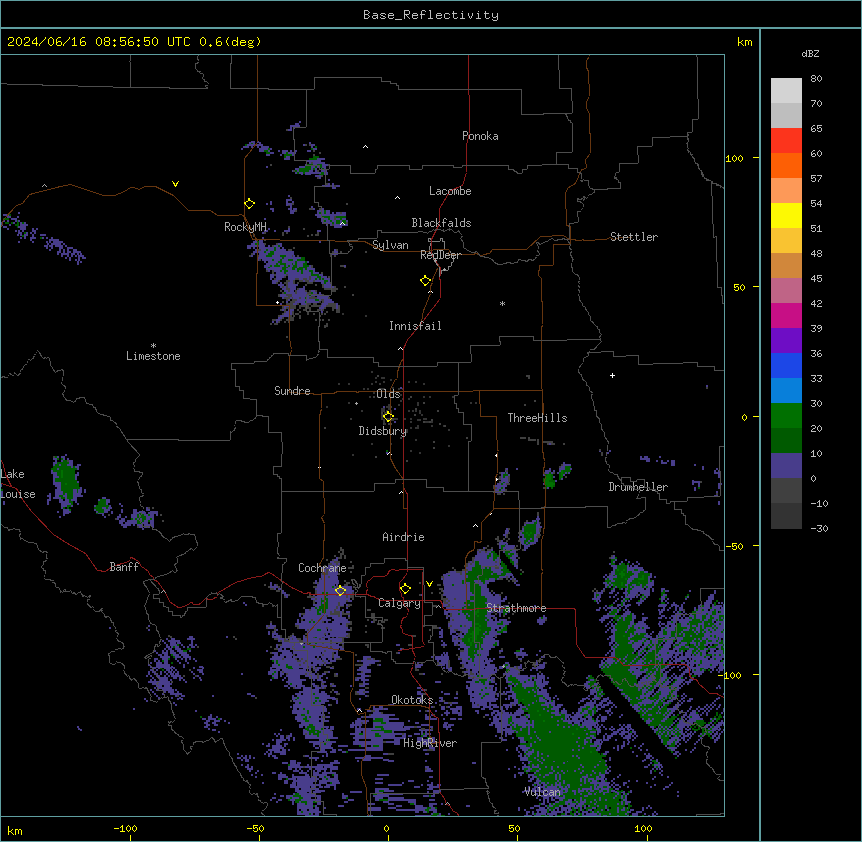
Task: Select the light blue 33 dBZ legend swatch
Action: (786, 390)
